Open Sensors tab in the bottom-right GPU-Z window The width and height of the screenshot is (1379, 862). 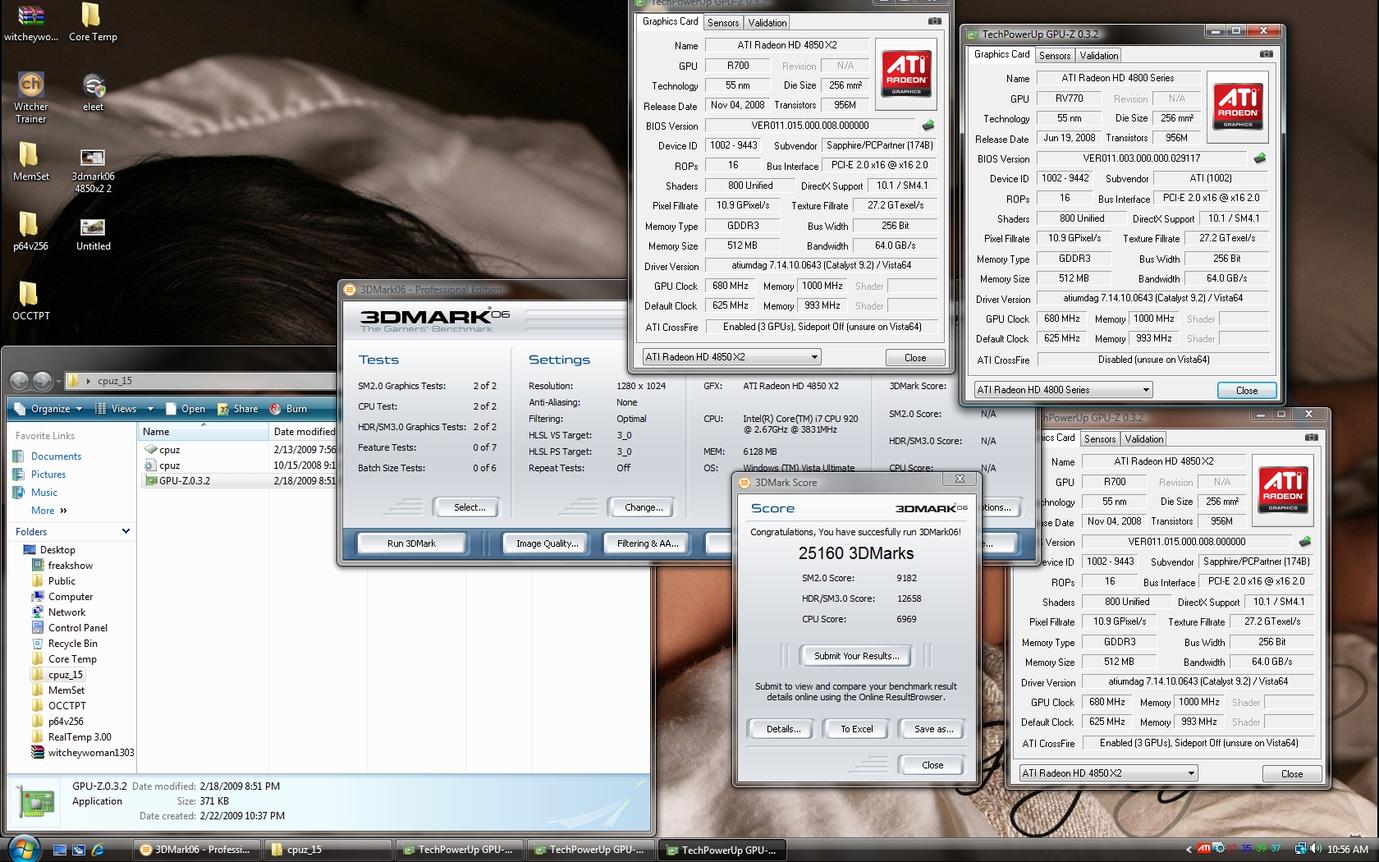[x=1100, y=438]
